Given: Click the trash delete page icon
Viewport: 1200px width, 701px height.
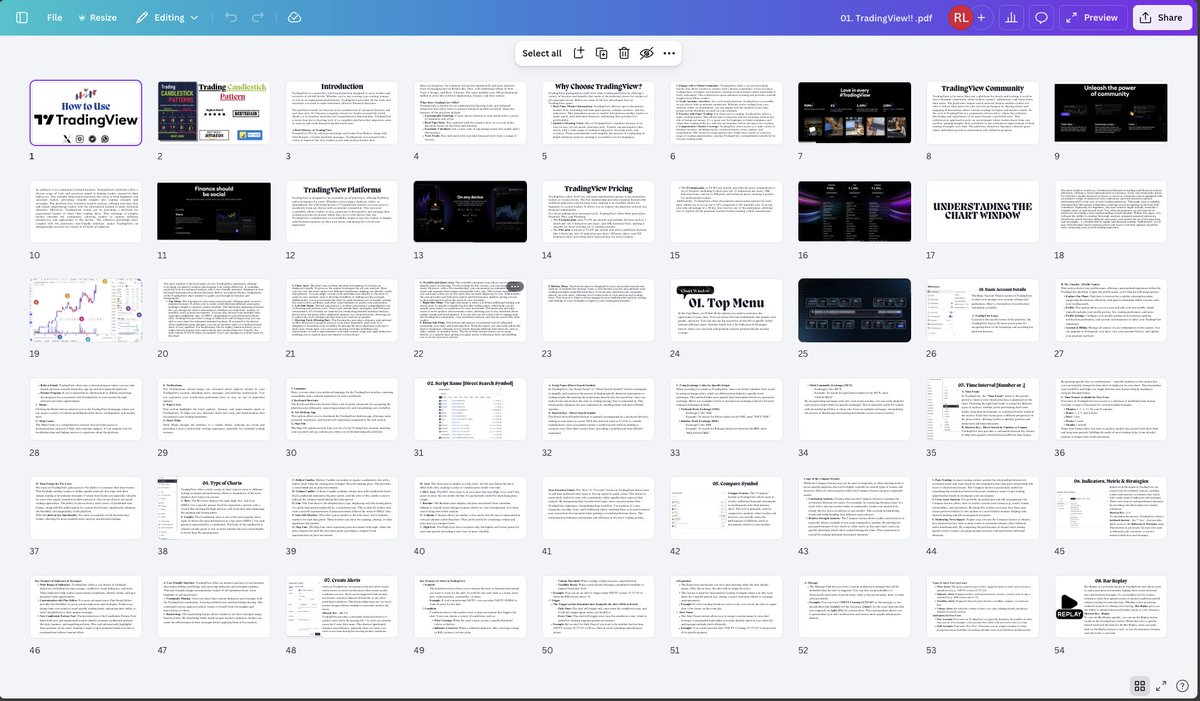Looking at the screenshot, I should (624, 53).
